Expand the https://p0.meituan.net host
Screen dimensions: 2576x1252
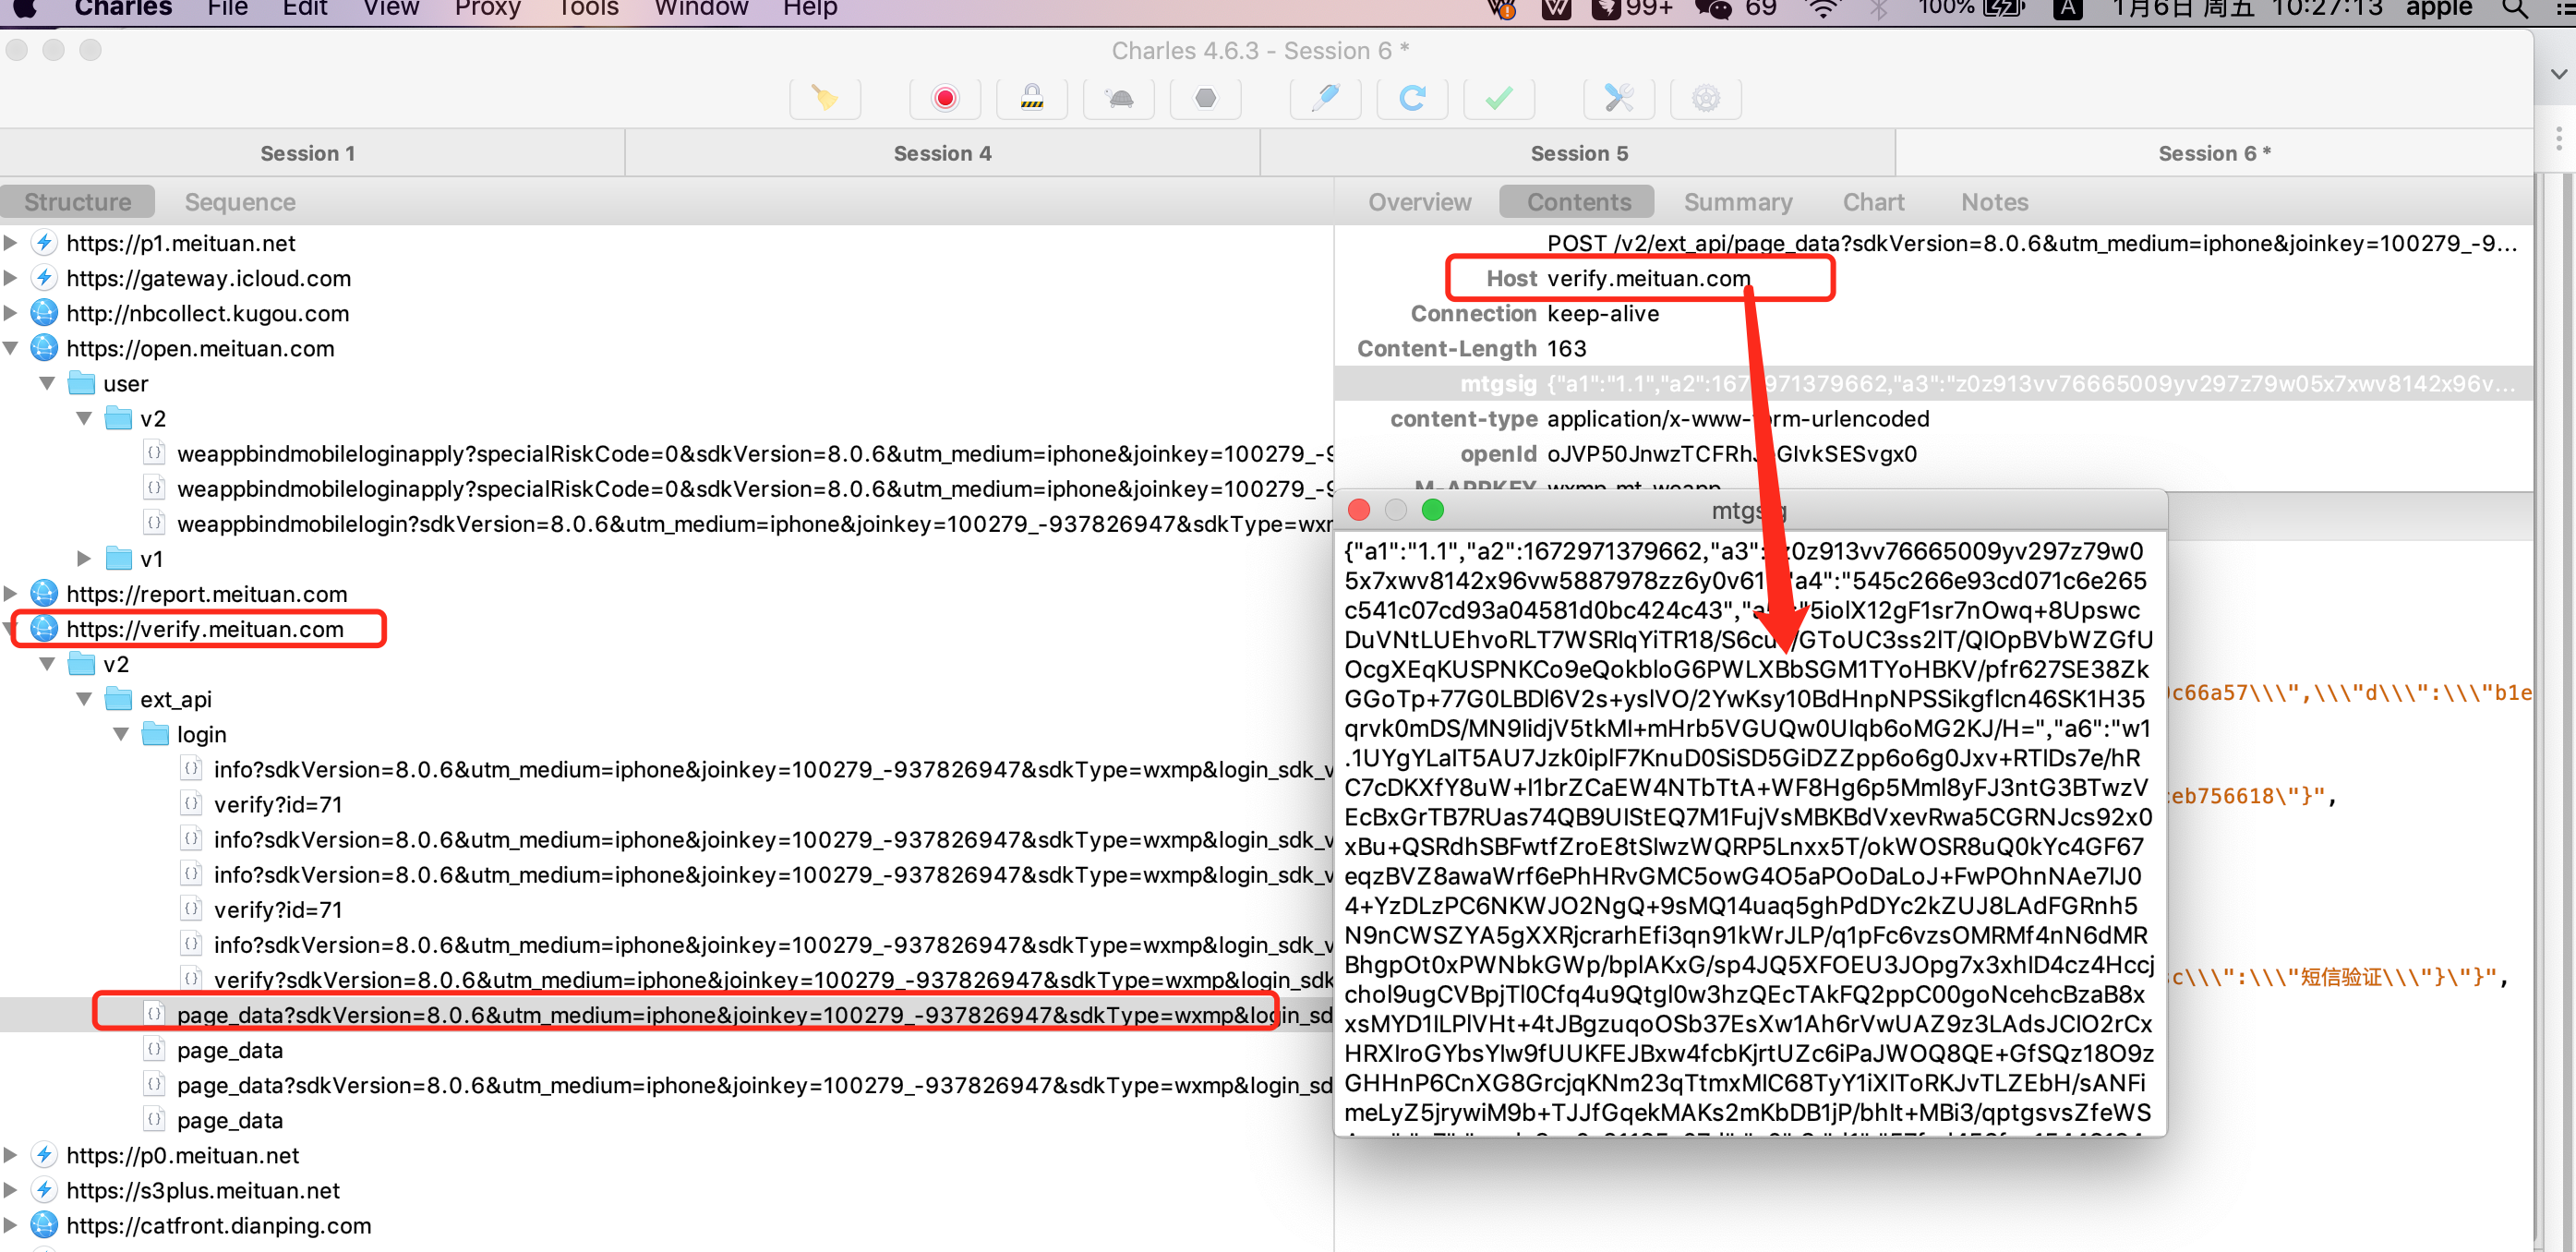coord(11,1155)
